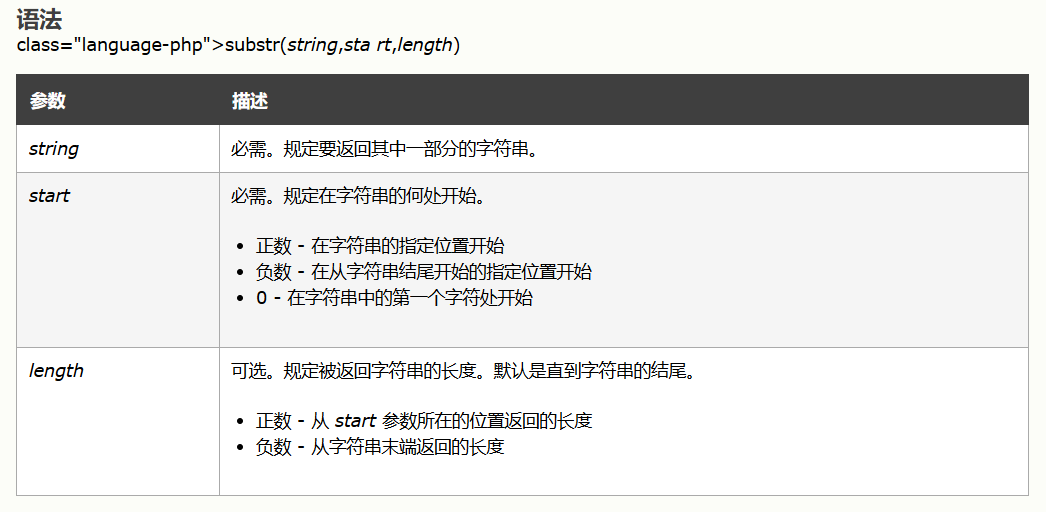Click bullet 负数 - 从字符串末端返回的长度
The width and height of the screenshot is (1046, 512).
coord(380,447)
